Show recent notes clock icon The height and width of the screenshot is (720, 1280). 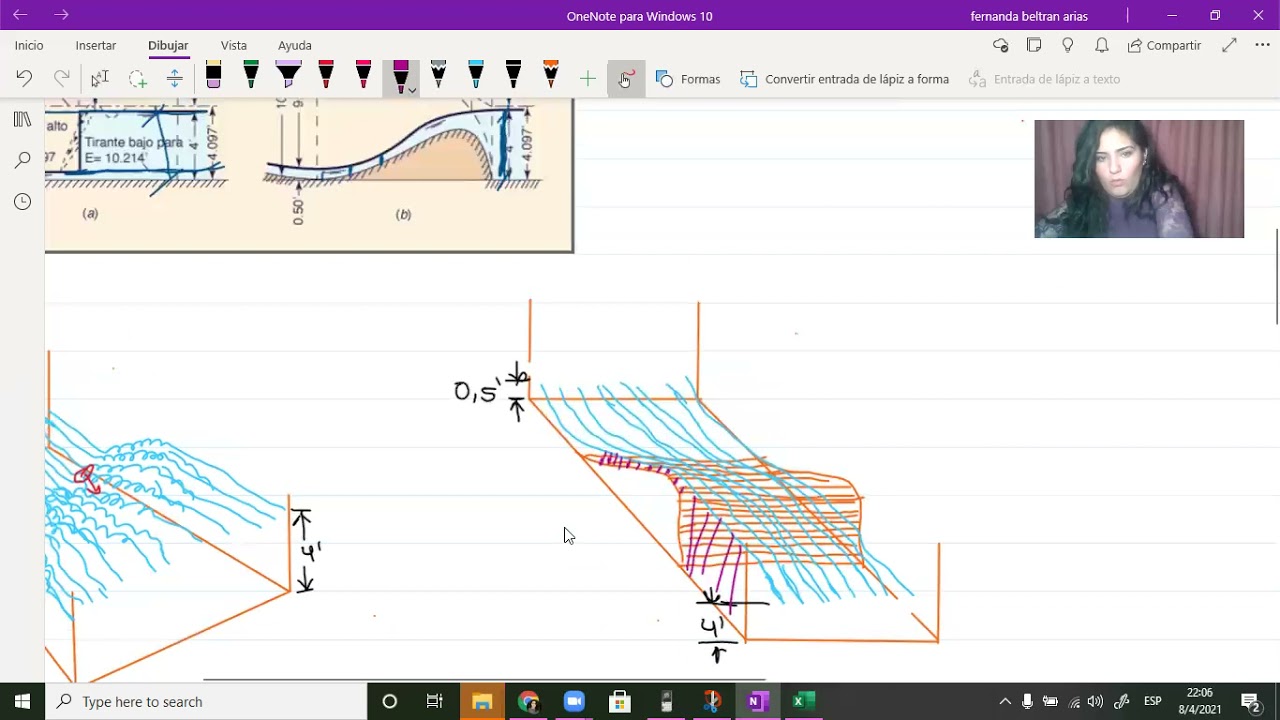22,202
